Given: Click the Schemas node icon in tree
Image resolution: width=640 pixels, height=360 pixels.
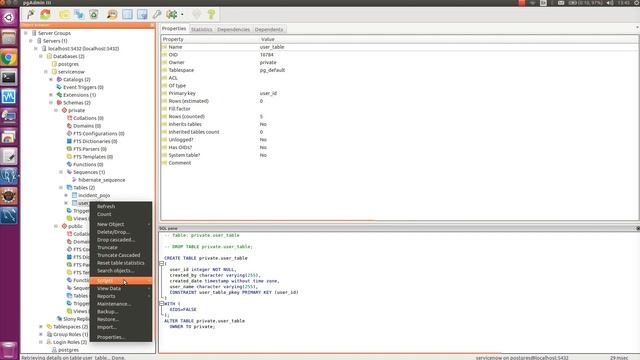Looking at the screenshot, I should click(59, 102).
